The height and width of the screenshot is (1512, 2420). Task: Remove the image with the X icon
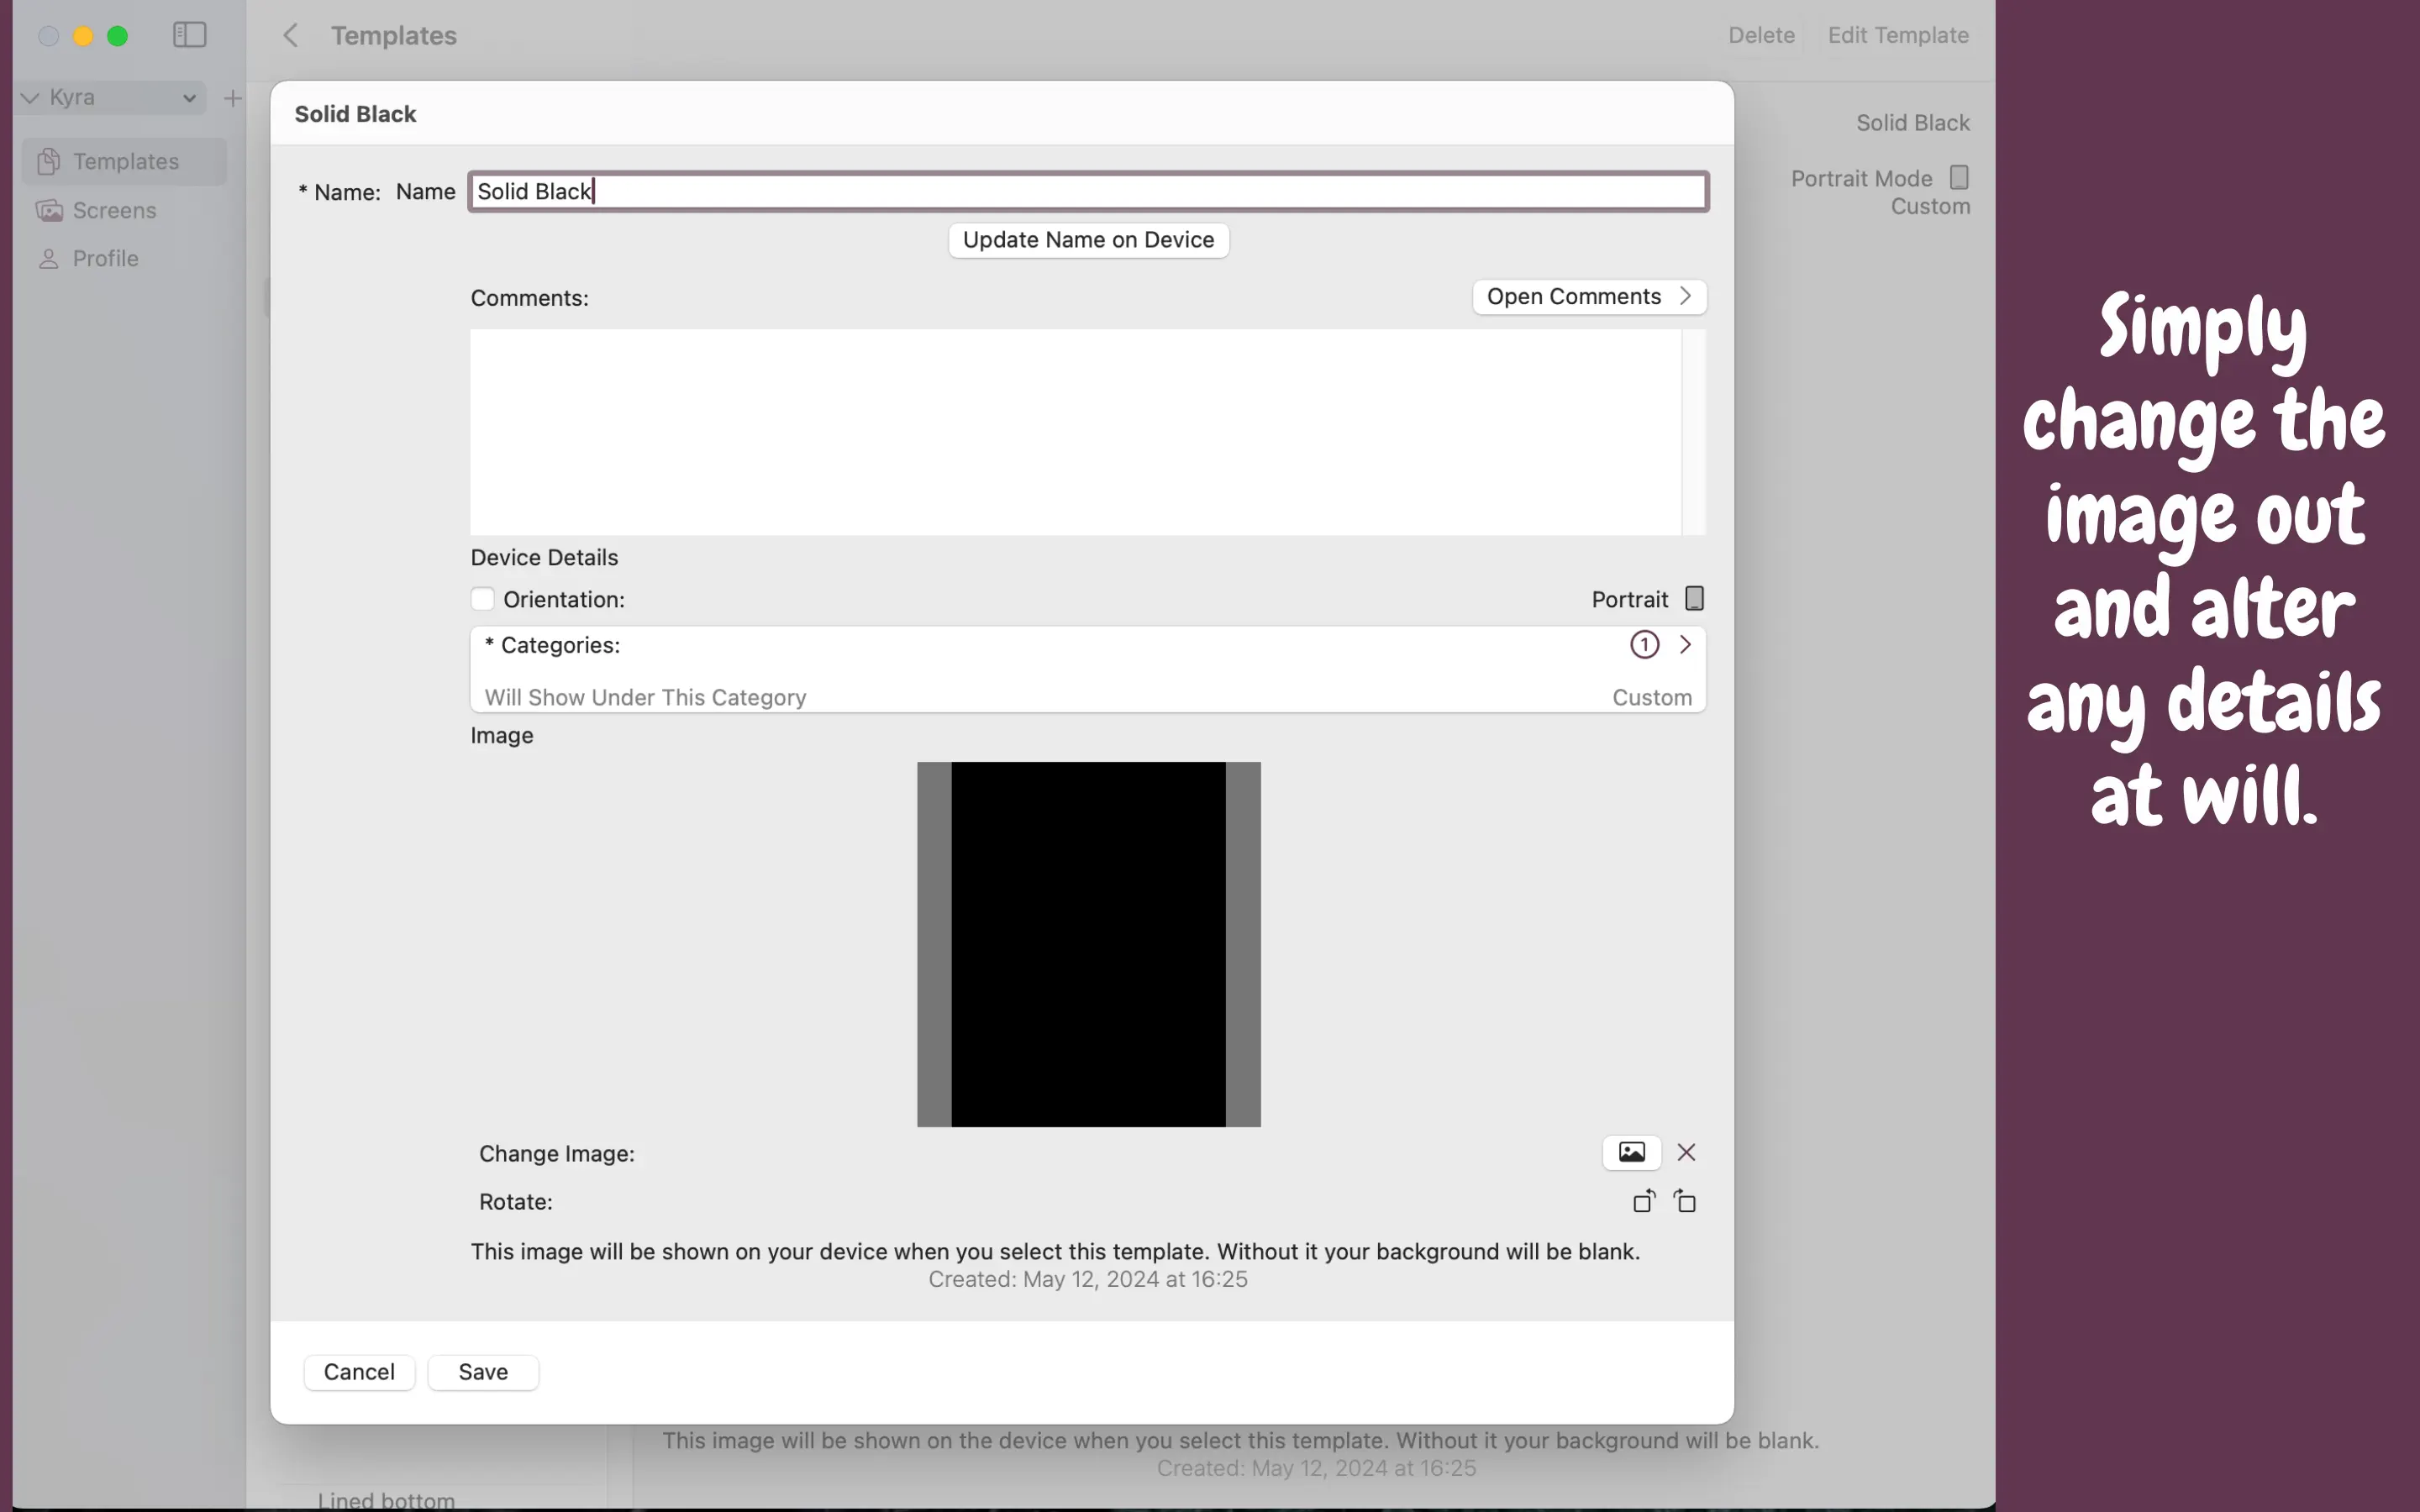point(1686,1152)
